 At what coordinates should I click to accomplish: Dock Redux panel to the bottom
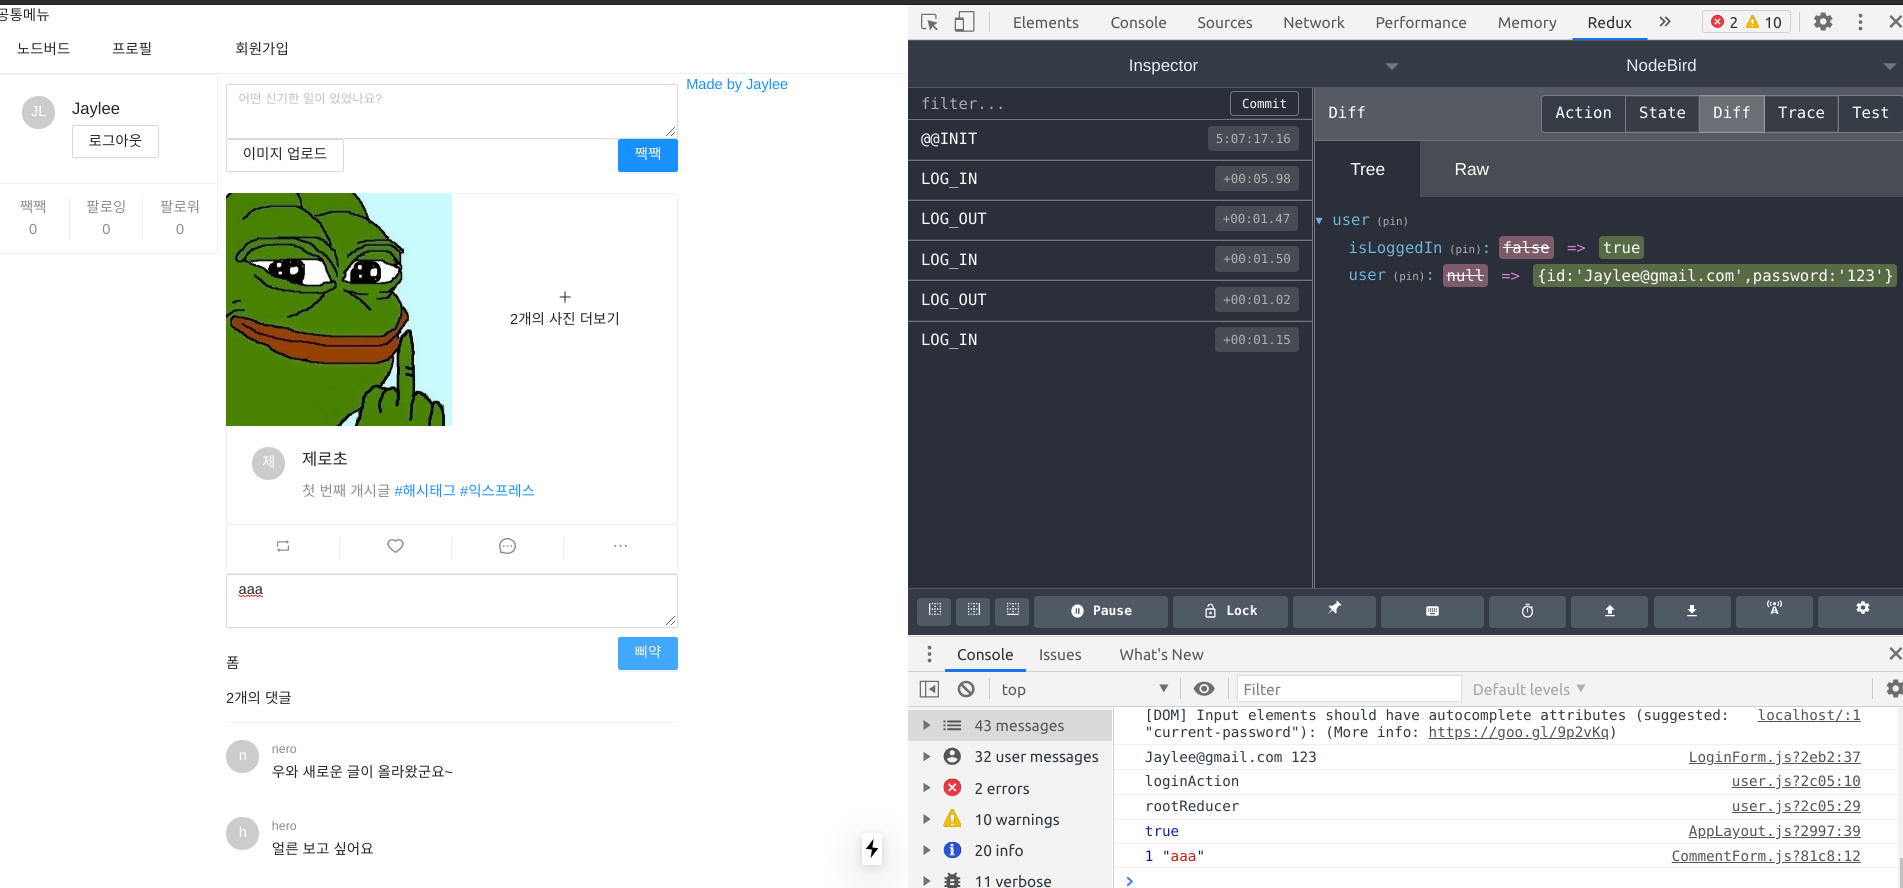pos(1012,610)
